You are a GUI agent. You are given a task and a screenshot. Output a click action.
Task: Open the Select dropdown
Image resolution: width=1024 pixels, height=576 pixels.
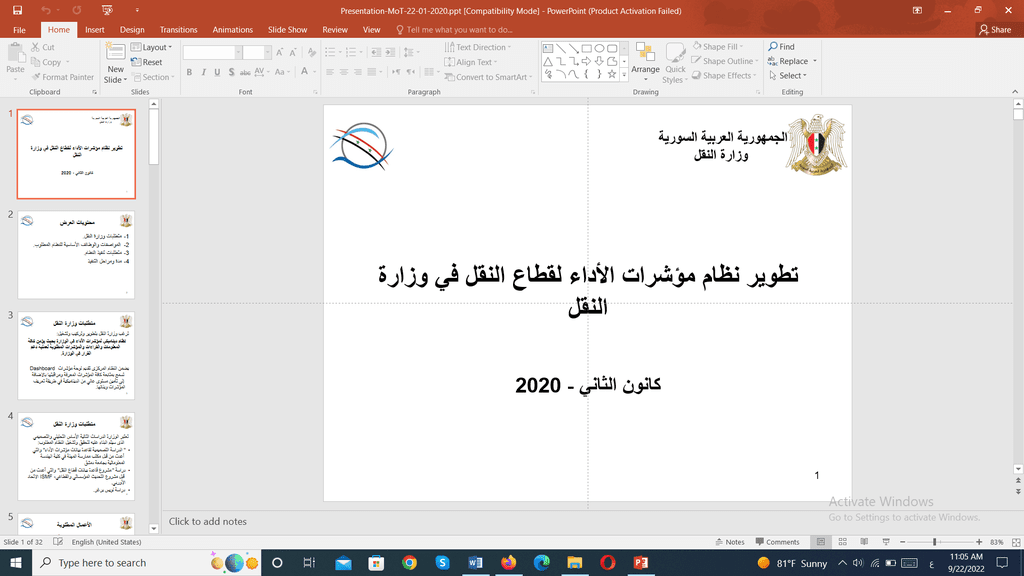click(788, 76)
